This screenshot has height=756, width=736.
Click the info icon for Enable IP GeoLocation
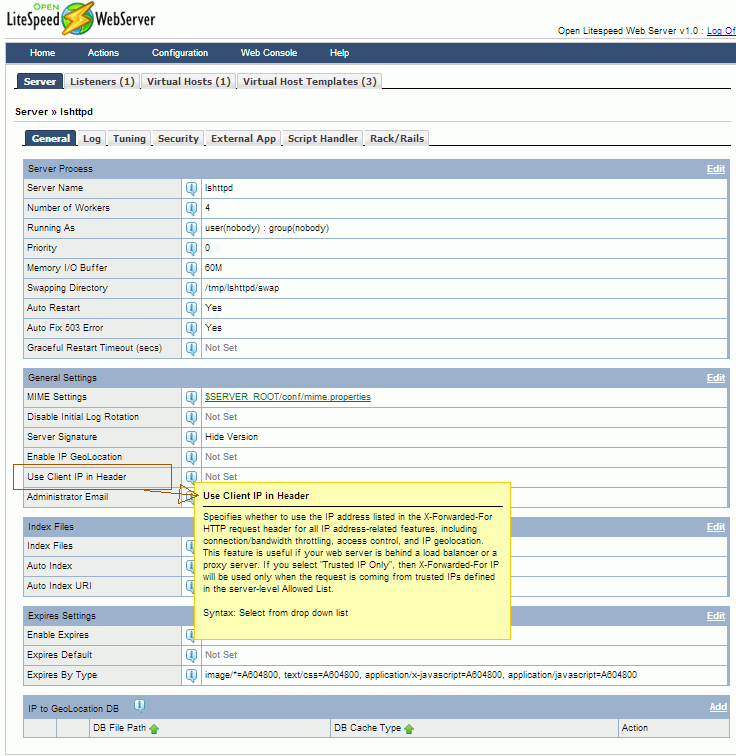(191, 457)
